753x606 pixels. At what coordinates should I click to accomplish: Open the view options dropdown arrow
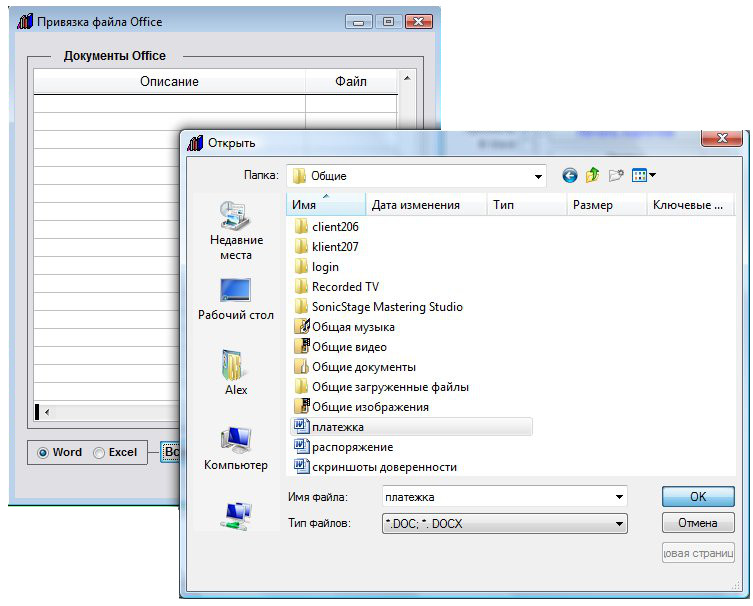pos(653,176)
